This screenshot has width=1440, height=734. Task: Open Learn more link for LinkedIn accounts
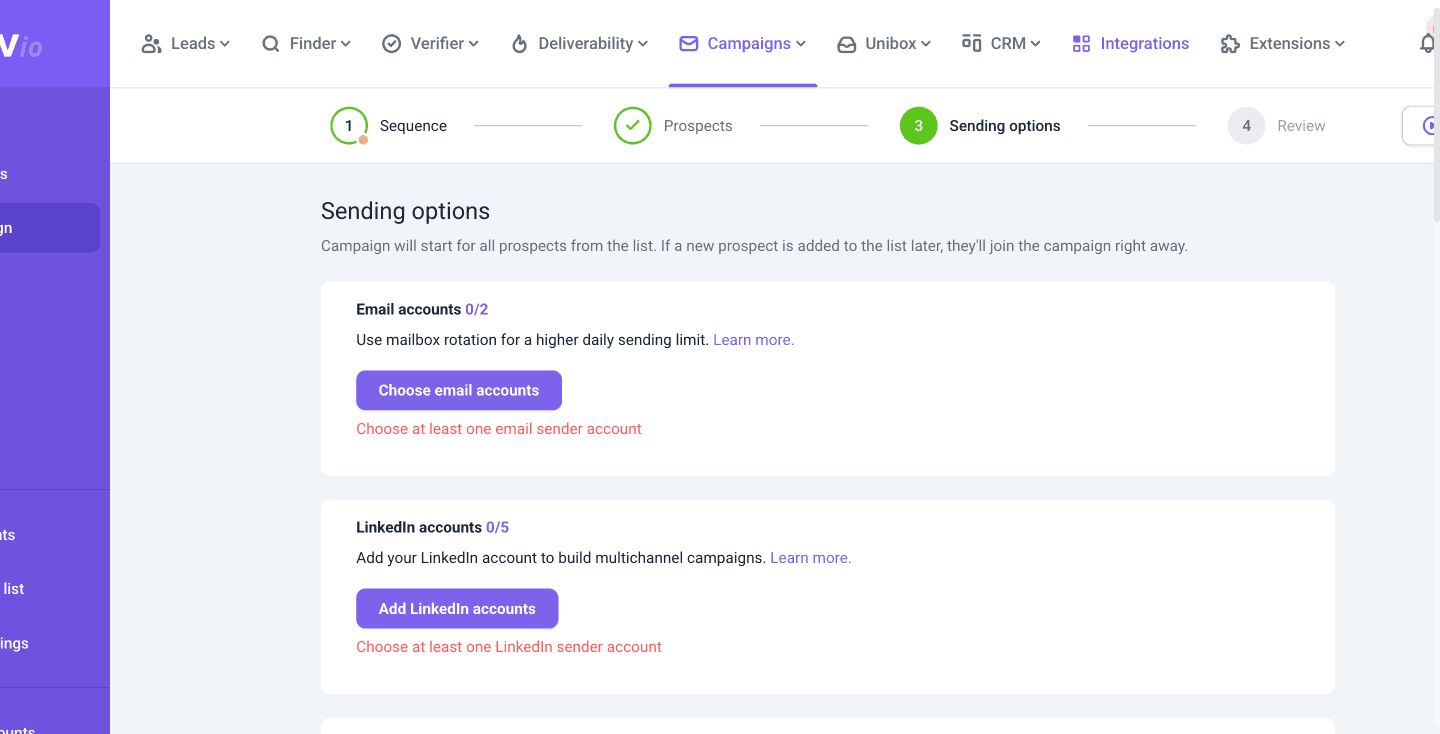click(x=810, y=558)
